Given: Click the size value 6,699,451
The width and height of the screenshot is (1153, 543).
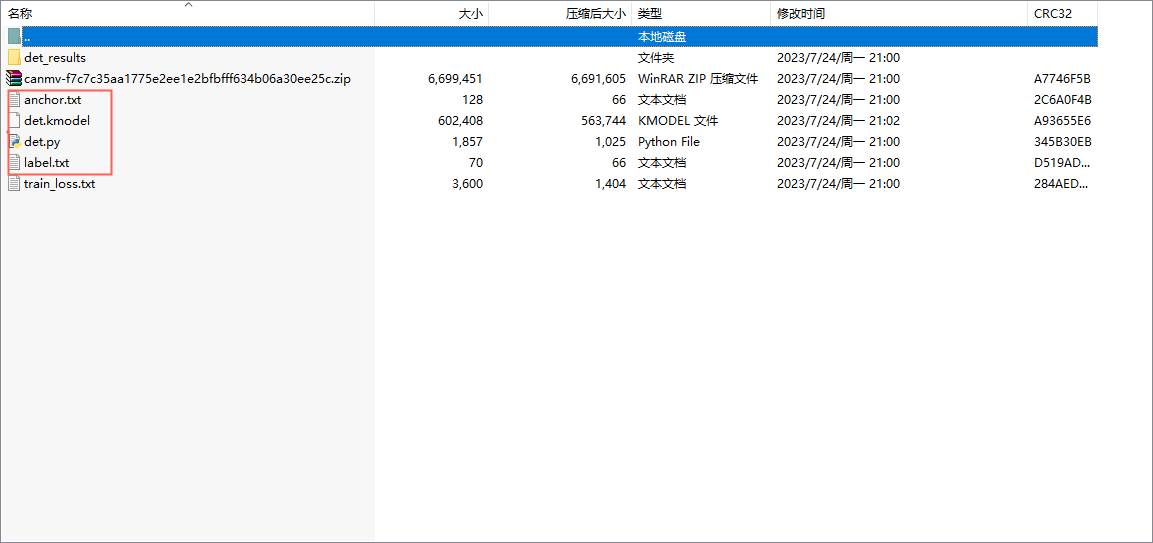Looking at the screenshot, I should [x=455, y=79].
